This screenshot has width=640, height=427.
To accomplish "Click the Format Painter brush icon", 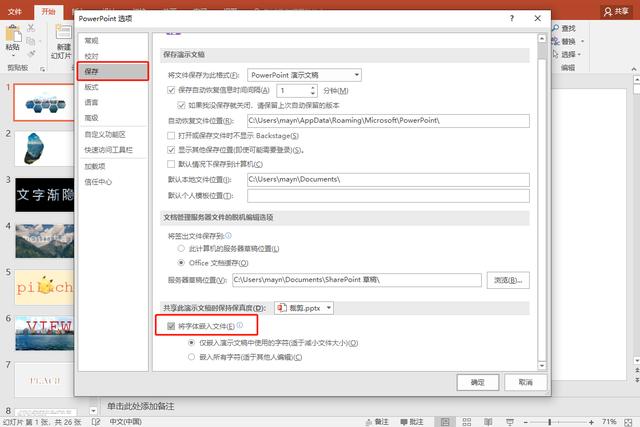I will click(x=31, y=54).
